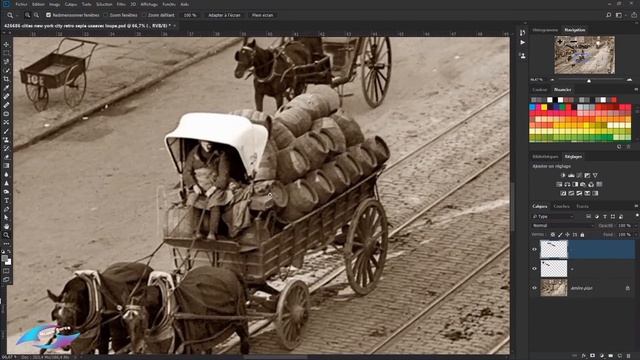The width and height of the screenshot is (640, 360).
Task: Add an Invert adjustment
Action: (563, 193)
